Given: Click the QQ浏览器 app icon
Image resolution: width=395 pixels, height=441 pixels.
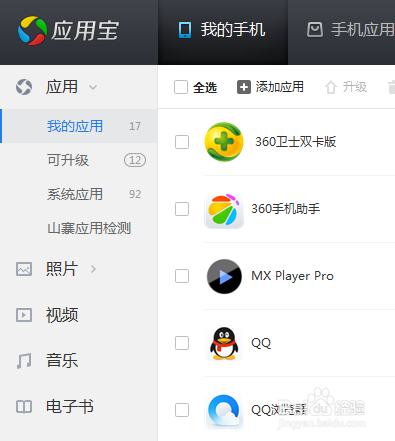Looking at the screenshot, I should 224,411.
